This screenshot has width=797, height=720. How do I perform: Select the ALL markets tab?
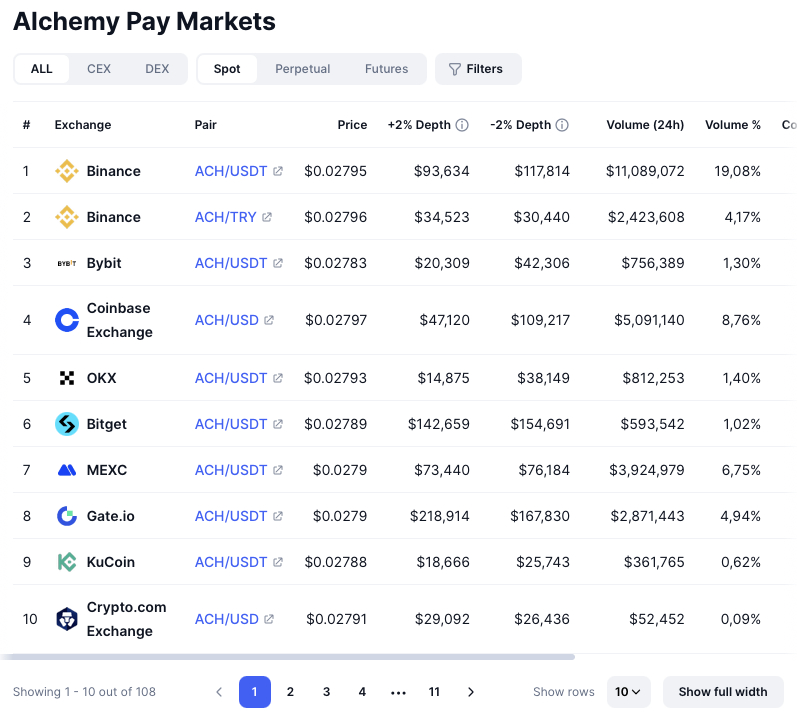[x=42, y=69]
